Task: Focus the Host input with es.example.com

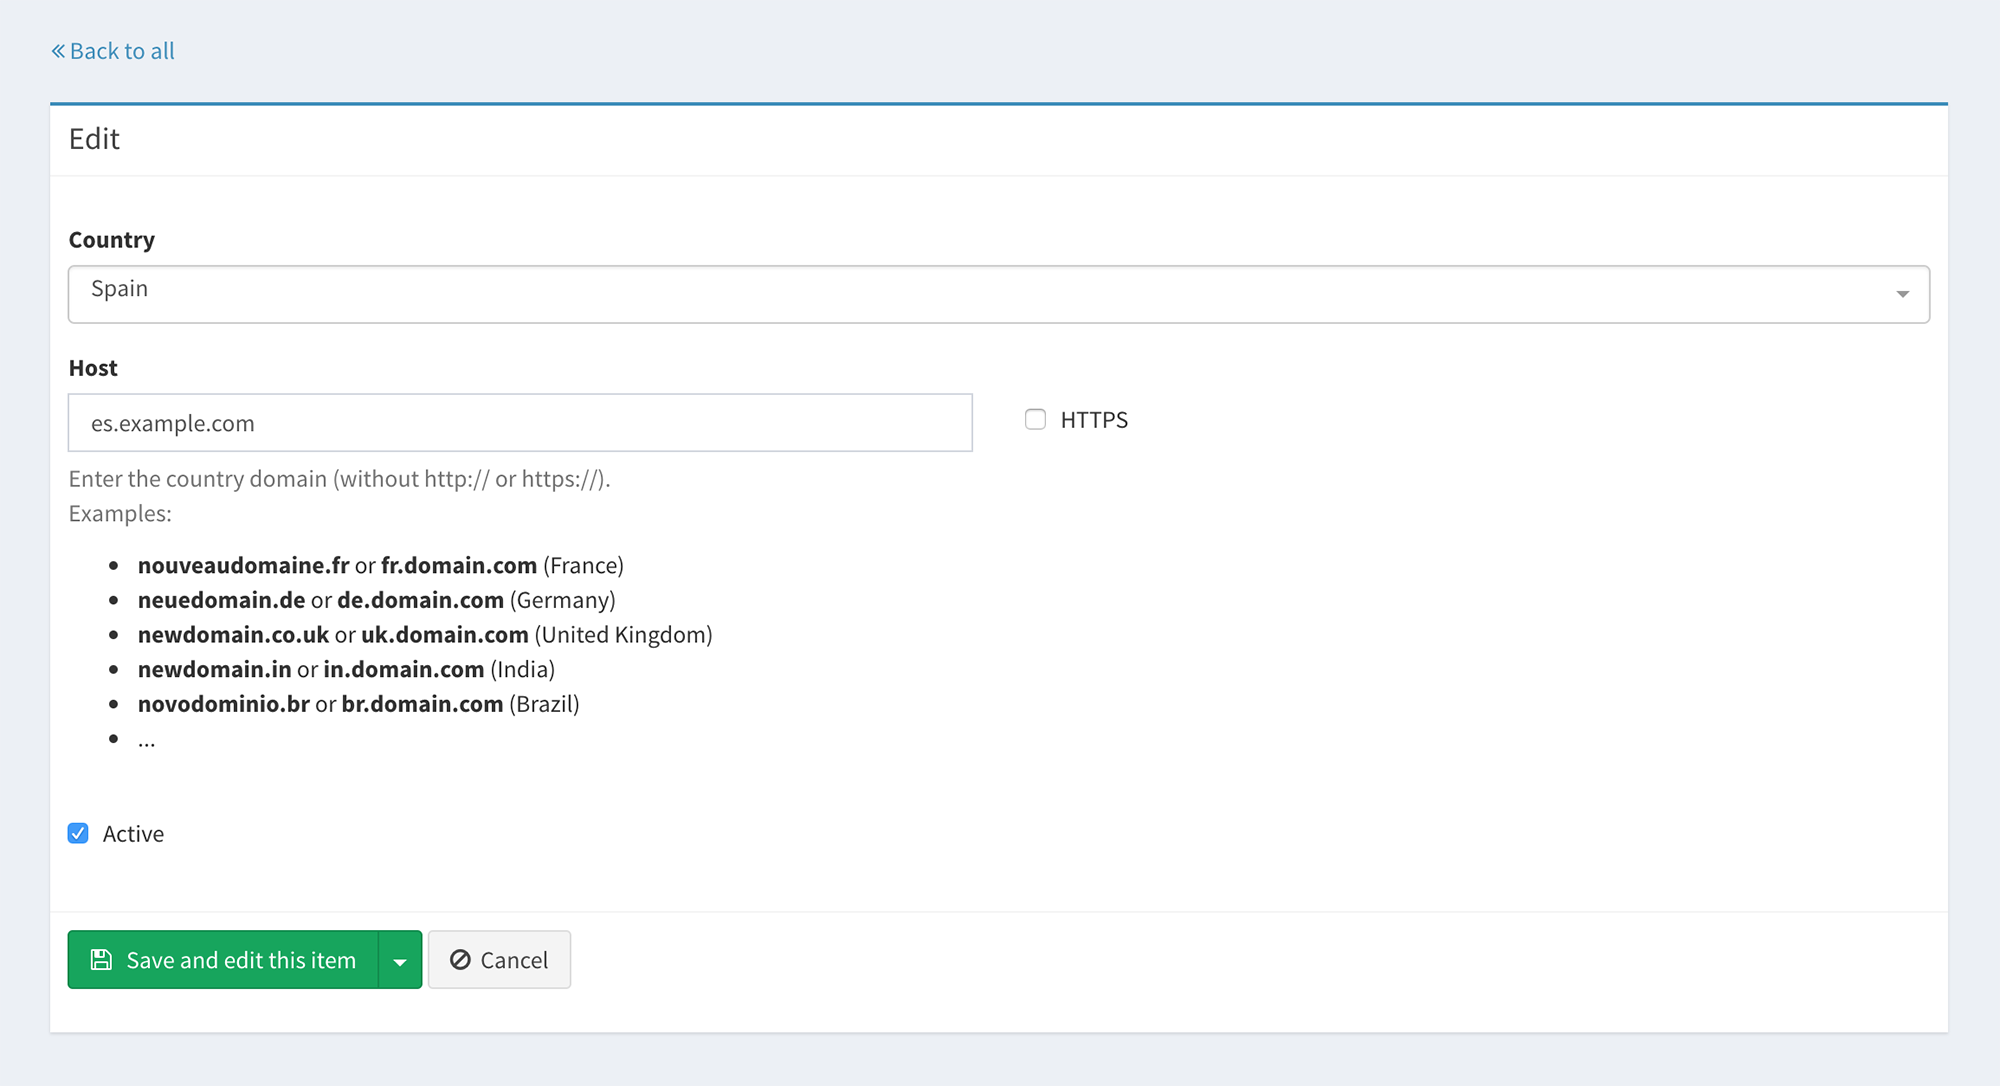Action: 520,423
